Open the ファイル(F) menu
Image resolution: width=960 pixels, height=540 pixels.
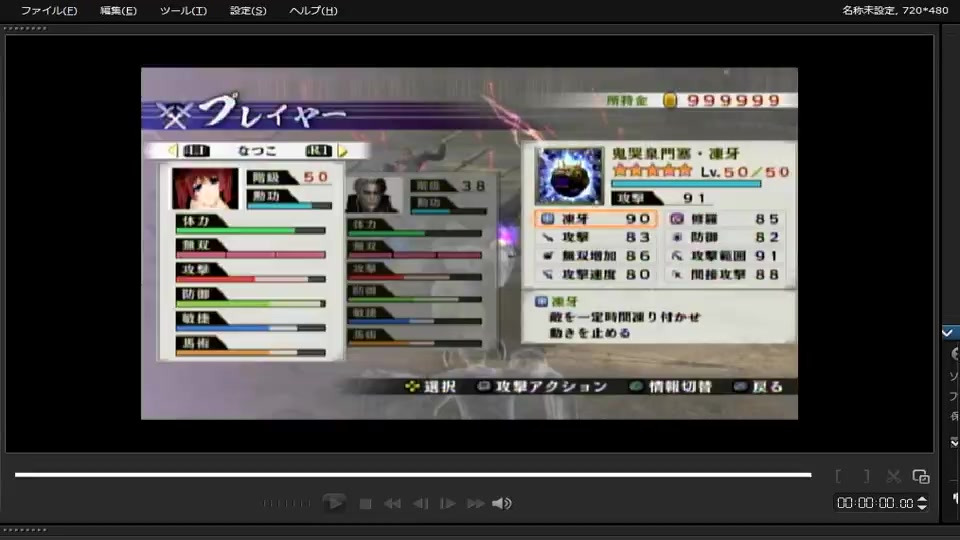49,10
